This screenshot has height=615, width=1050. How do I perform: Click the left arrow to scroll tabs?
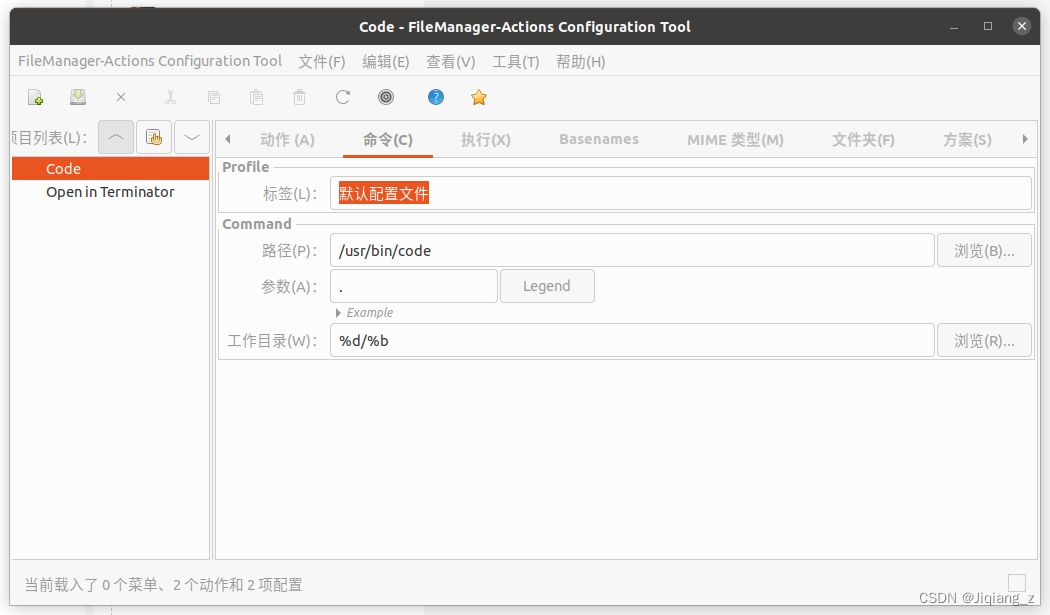pyautogui.click(x=227, y=139)
